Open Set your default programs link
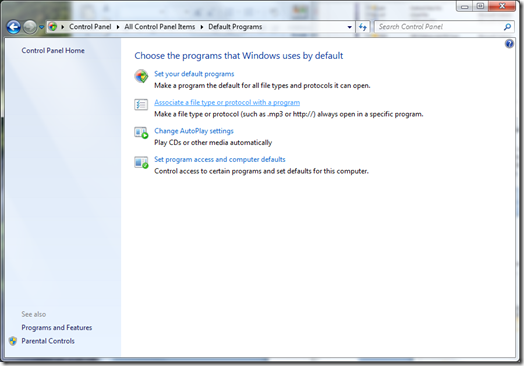 [194, 74]
